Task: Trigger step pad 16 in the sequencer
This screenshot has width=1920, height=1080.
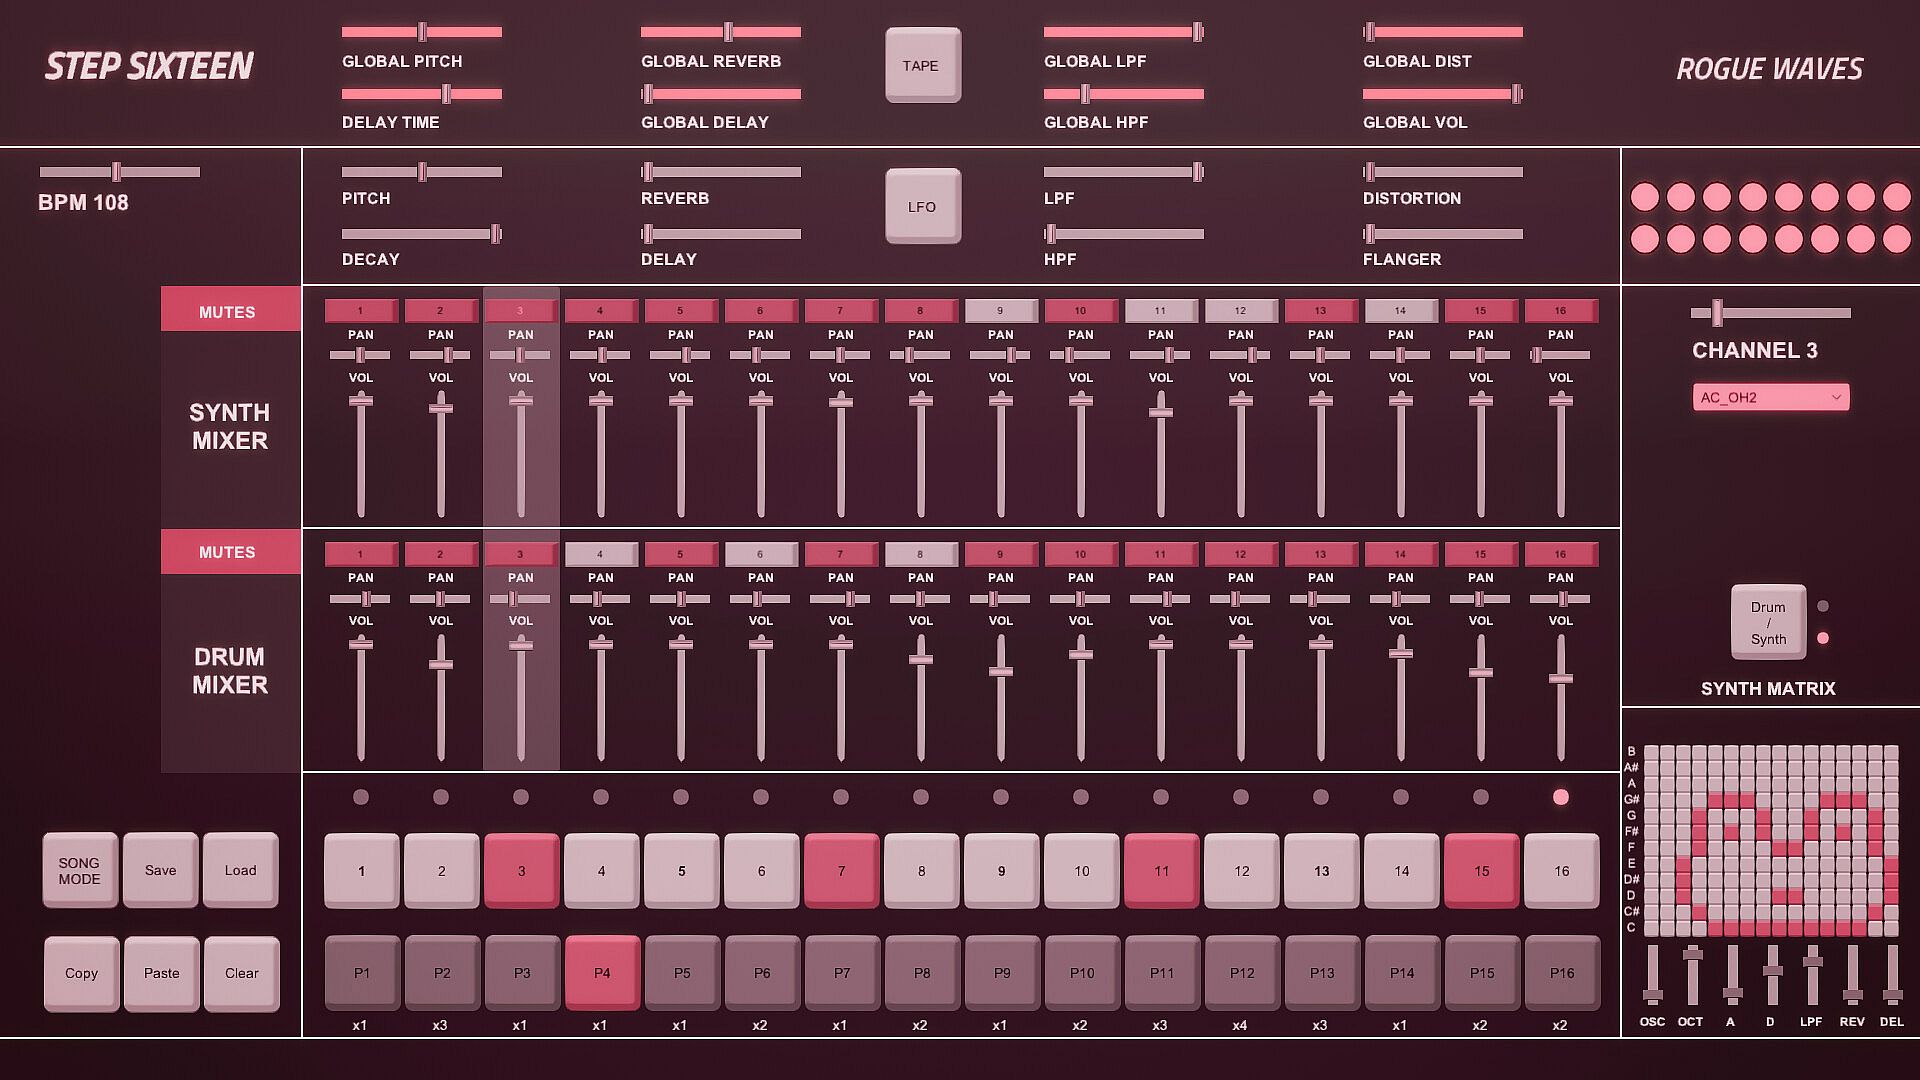Action: tap(1561, 870)
